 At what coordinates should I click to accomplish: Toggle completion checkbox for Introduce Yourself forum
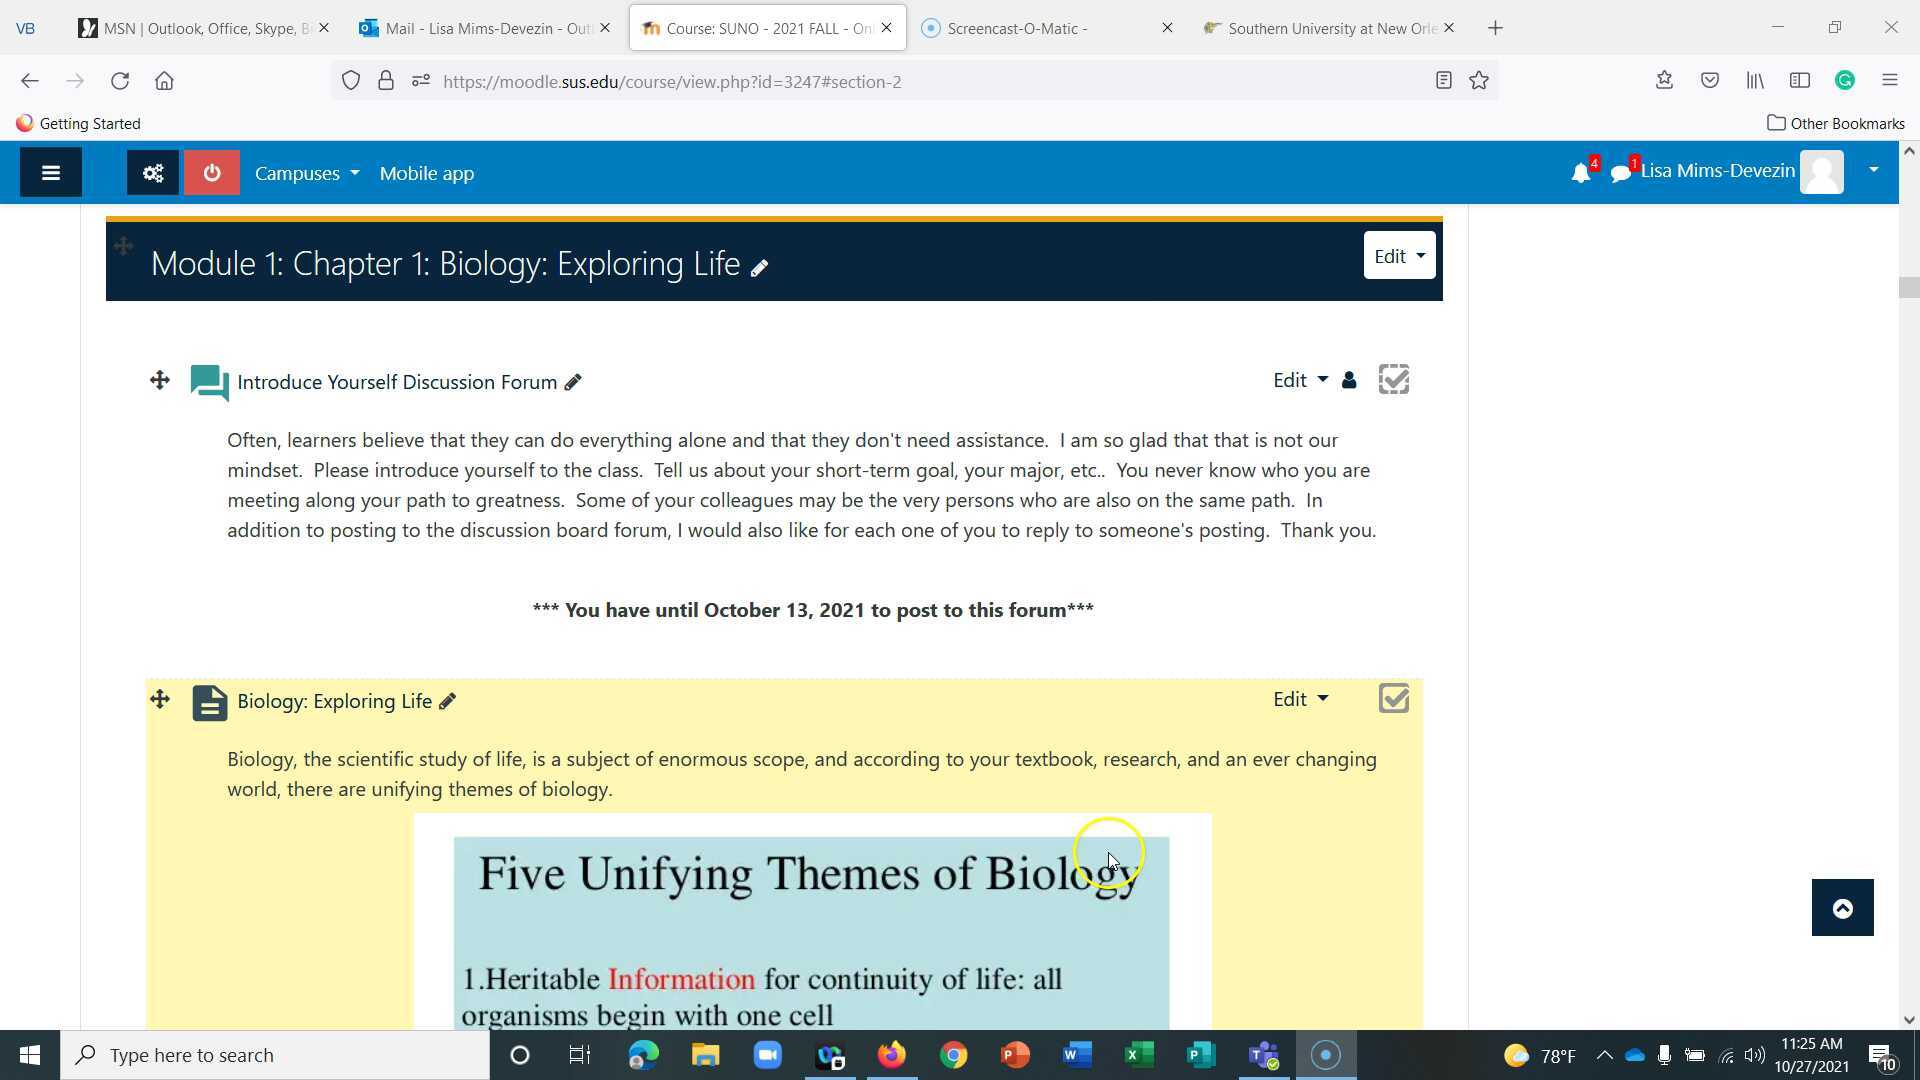1394,379
